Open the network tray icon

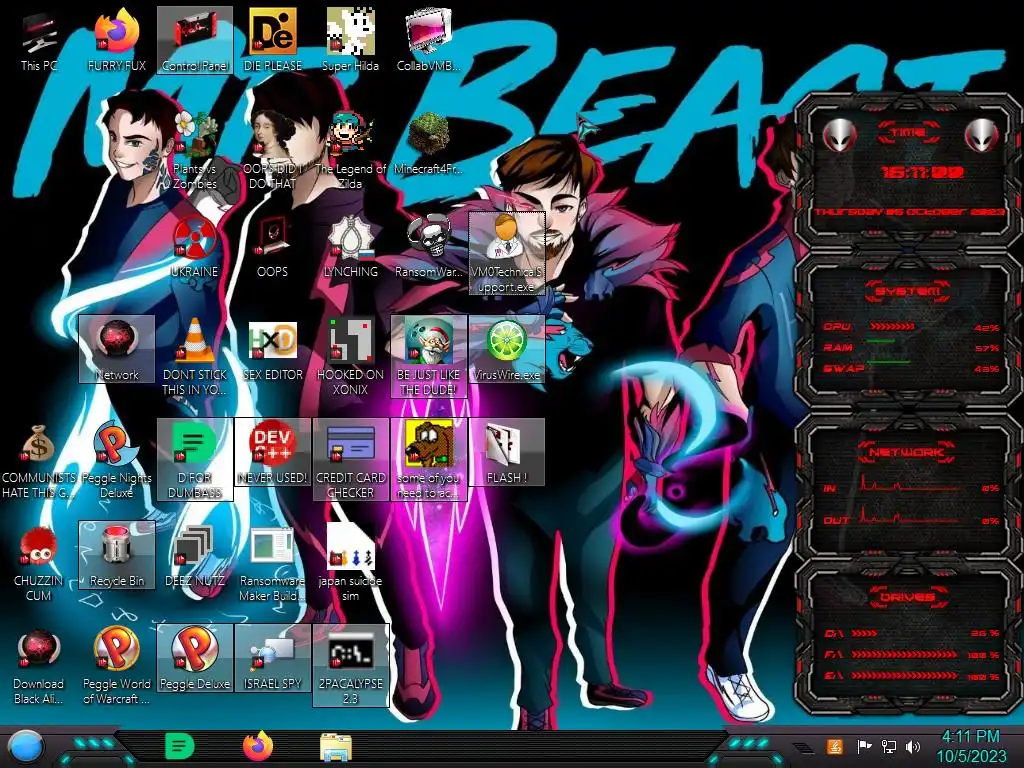[x=889, y=746]
